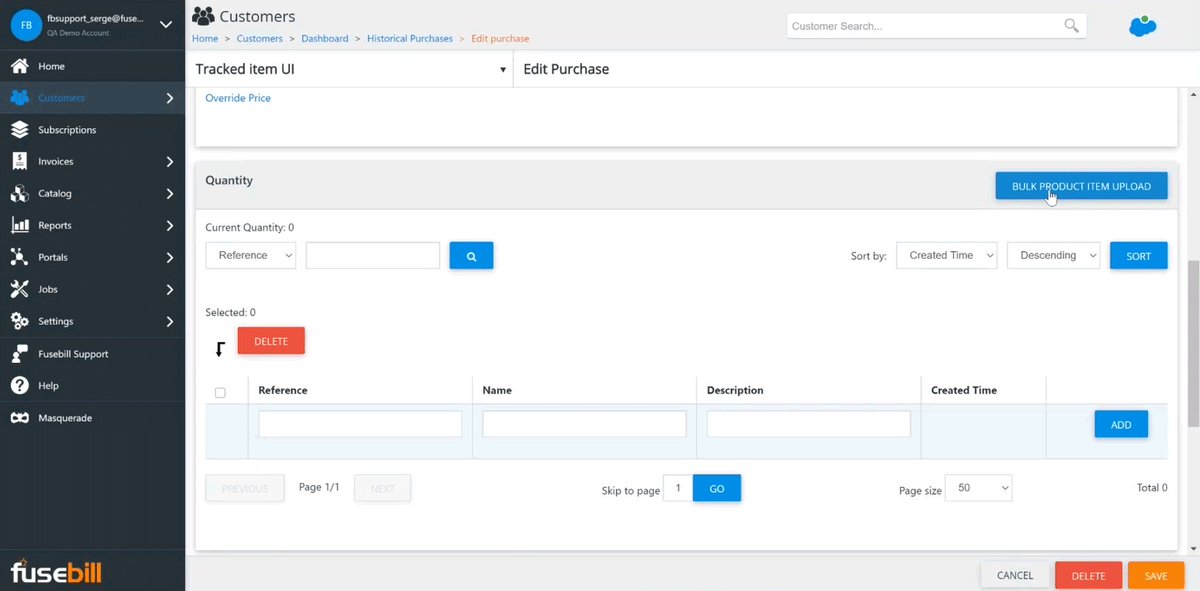The width and height of the screenshot is (1200, 591).
Task: Open the Reference filter dropdown
Action: point(250,255)
